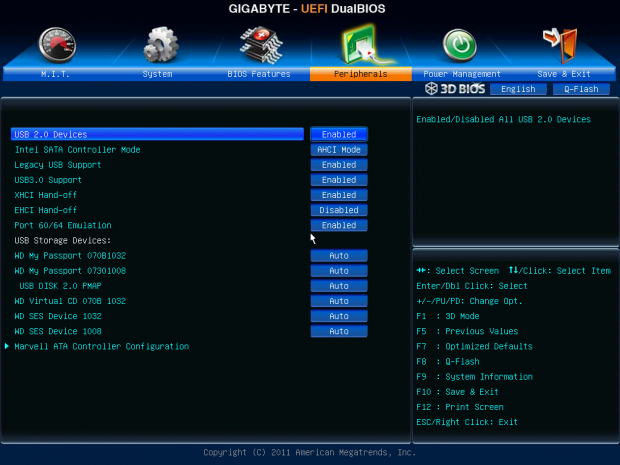
Task: Select the Peripherals tab
Action: (x=361, y=74)
